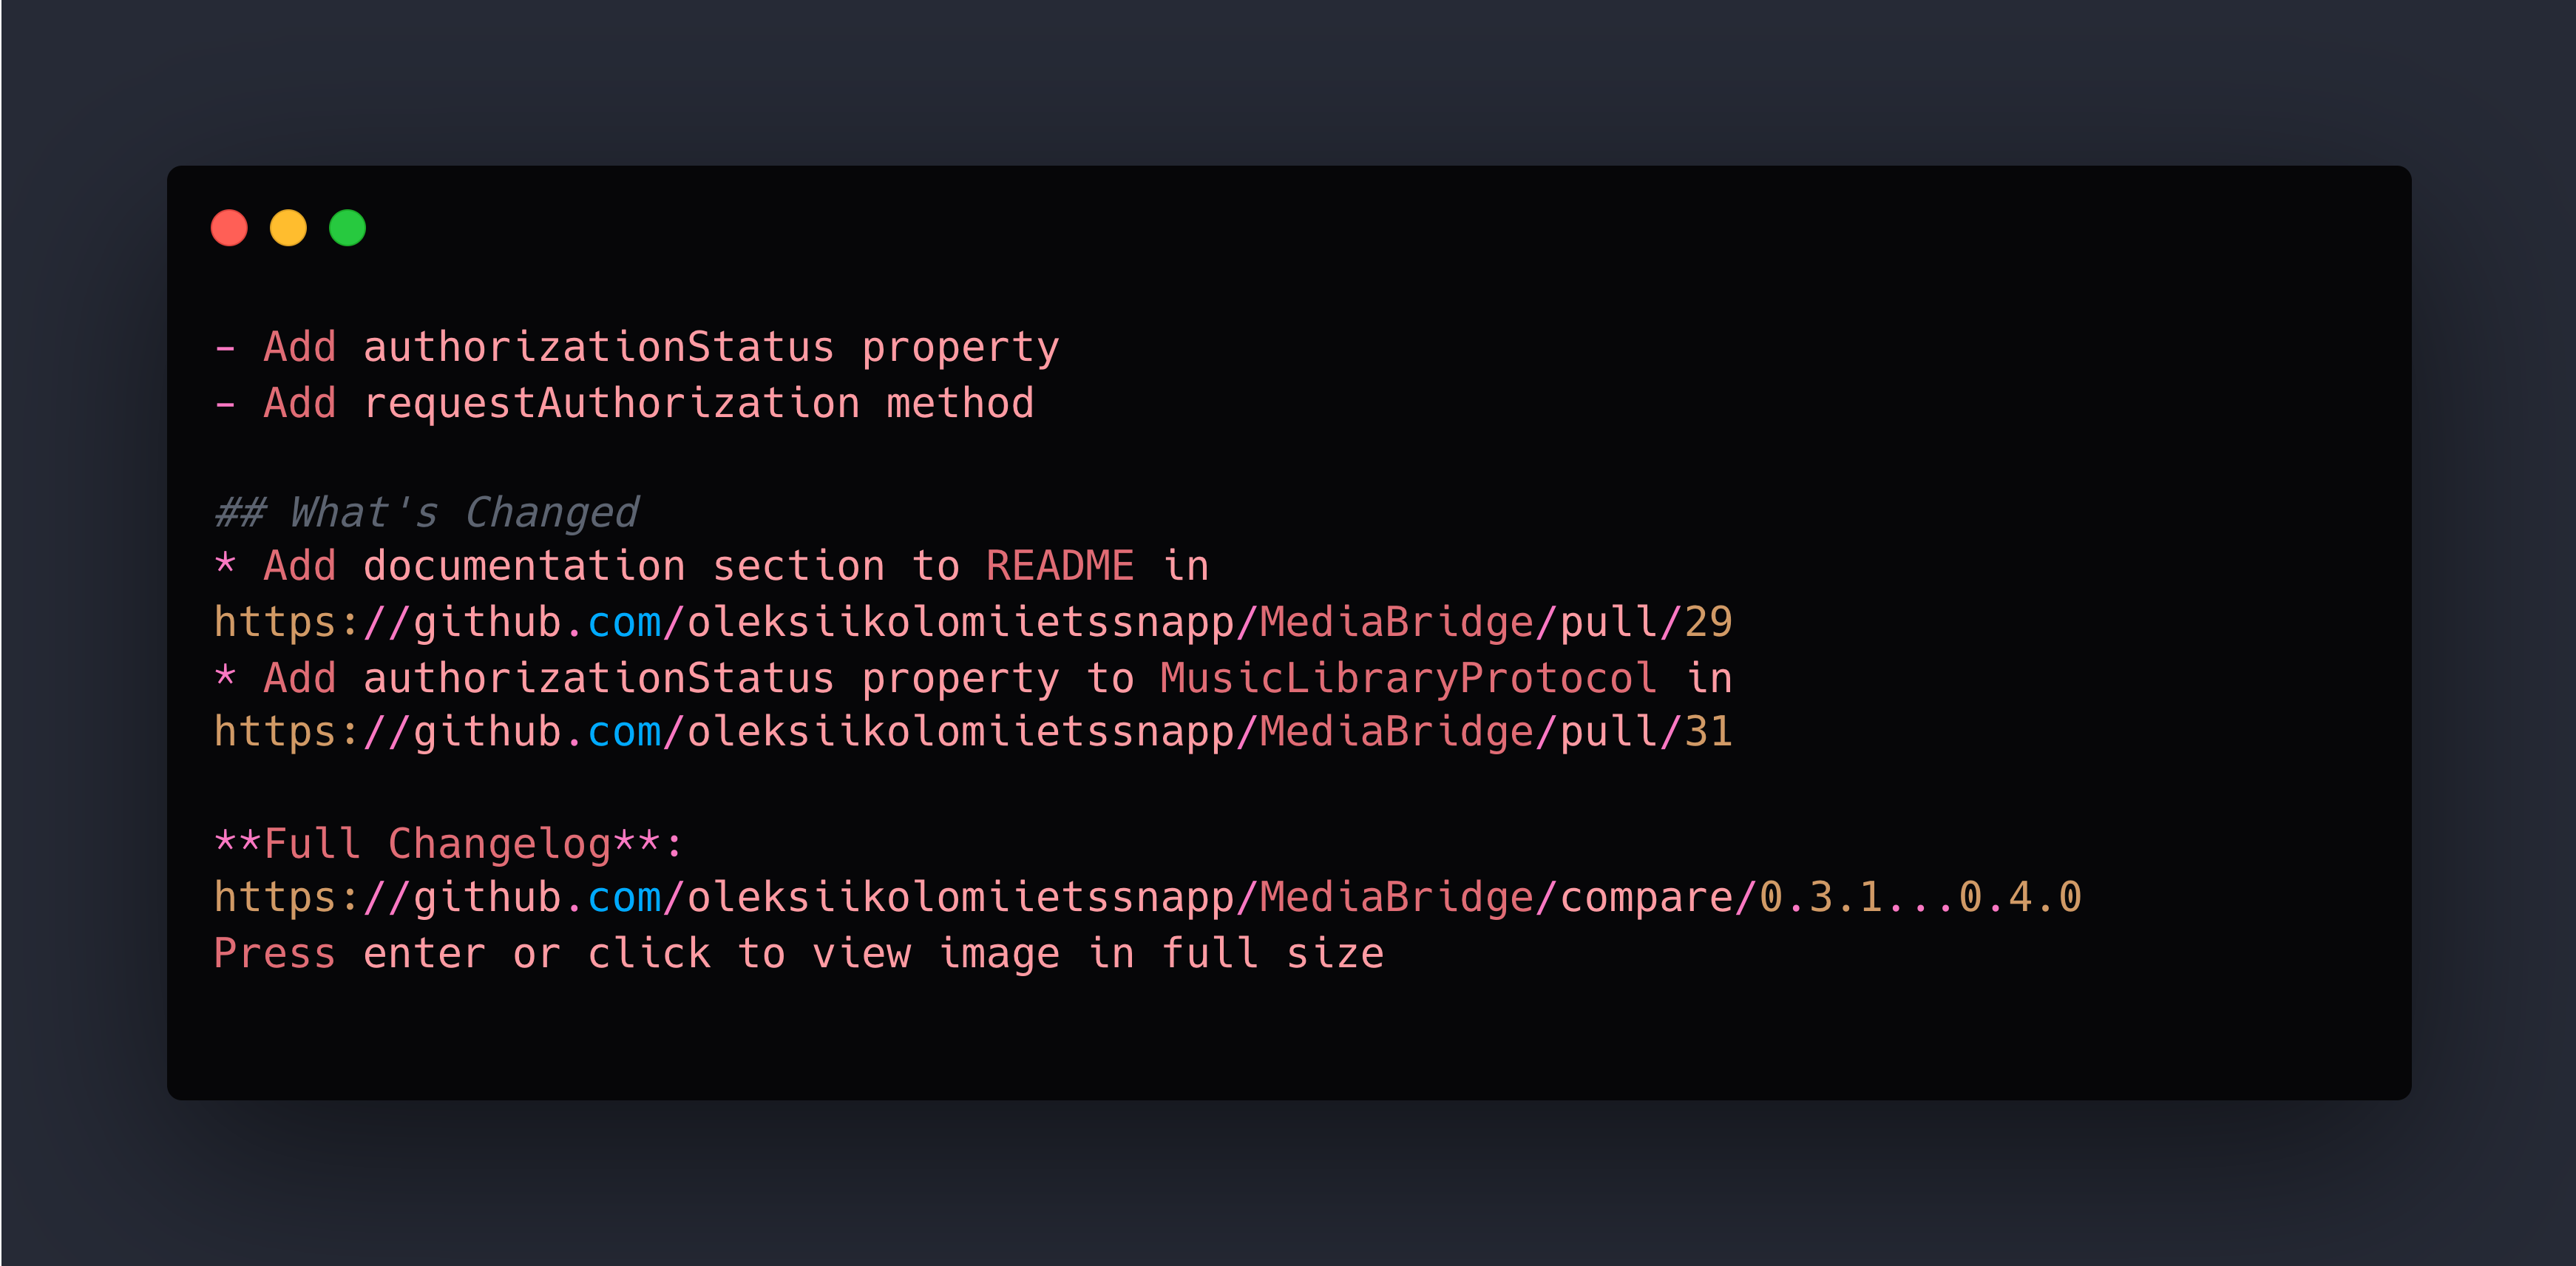Image resolution: width=2576 pixels, height=1266 pixels.
Task: Click the number 29 in pull link
Action: 1708,623
